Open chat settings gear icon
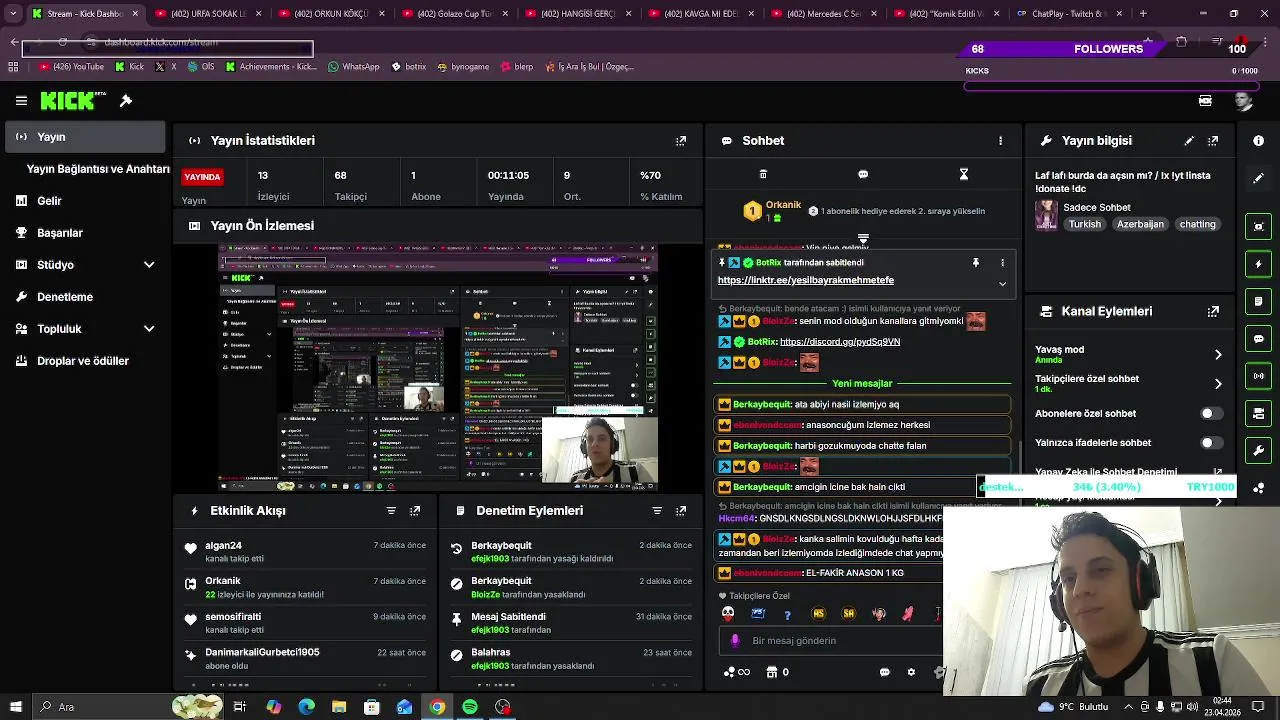1280x720 pixels. click(x=911, y=672)
